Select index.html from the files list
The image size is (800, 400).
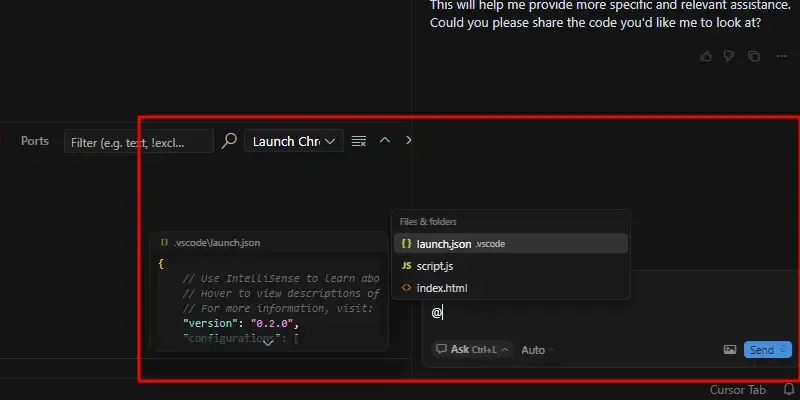tap(511, 288)
